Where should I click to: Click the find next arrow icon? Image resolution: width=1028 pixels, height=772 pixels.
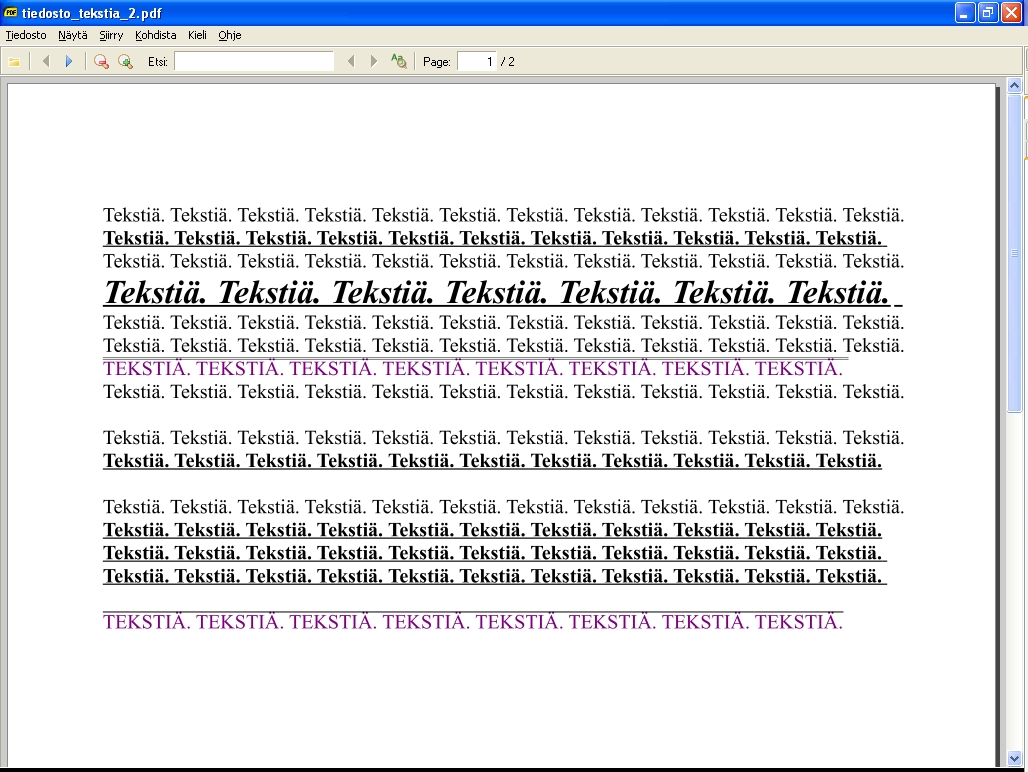click(374, 62)
